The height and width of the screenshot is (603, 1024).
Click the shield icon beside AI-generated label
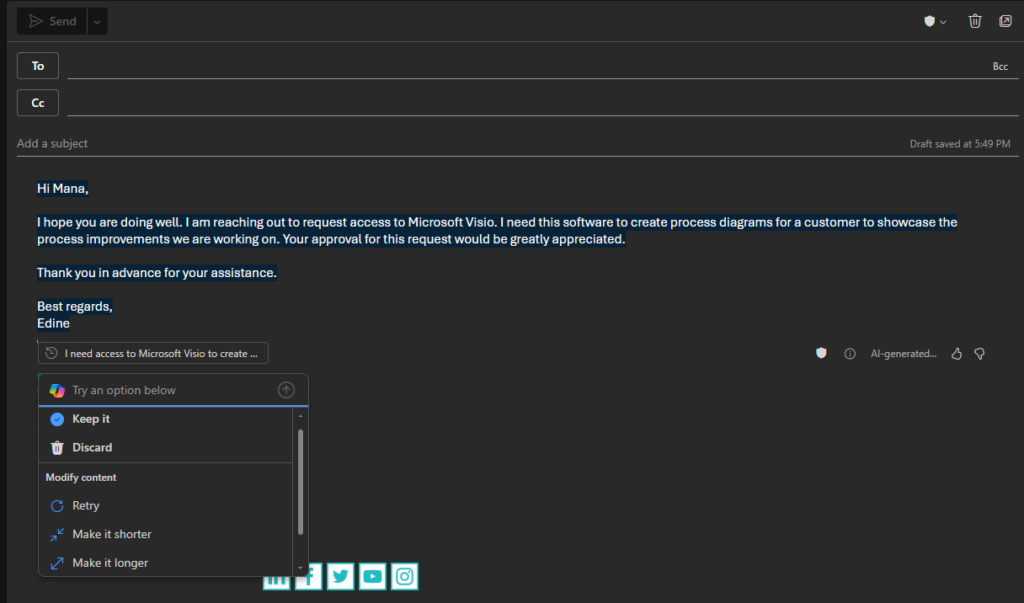click(821, 353)
